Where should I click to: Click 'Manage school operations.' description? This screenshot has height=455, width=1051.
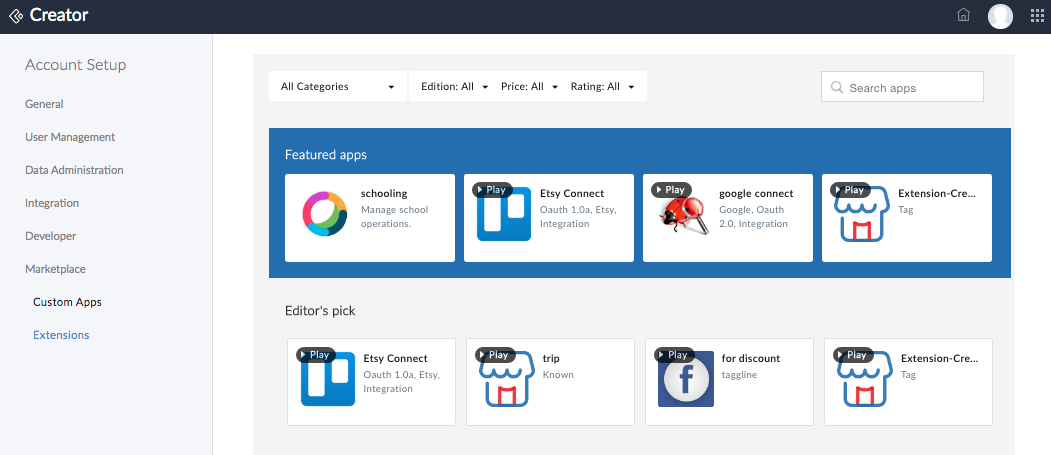pos(394,216)
